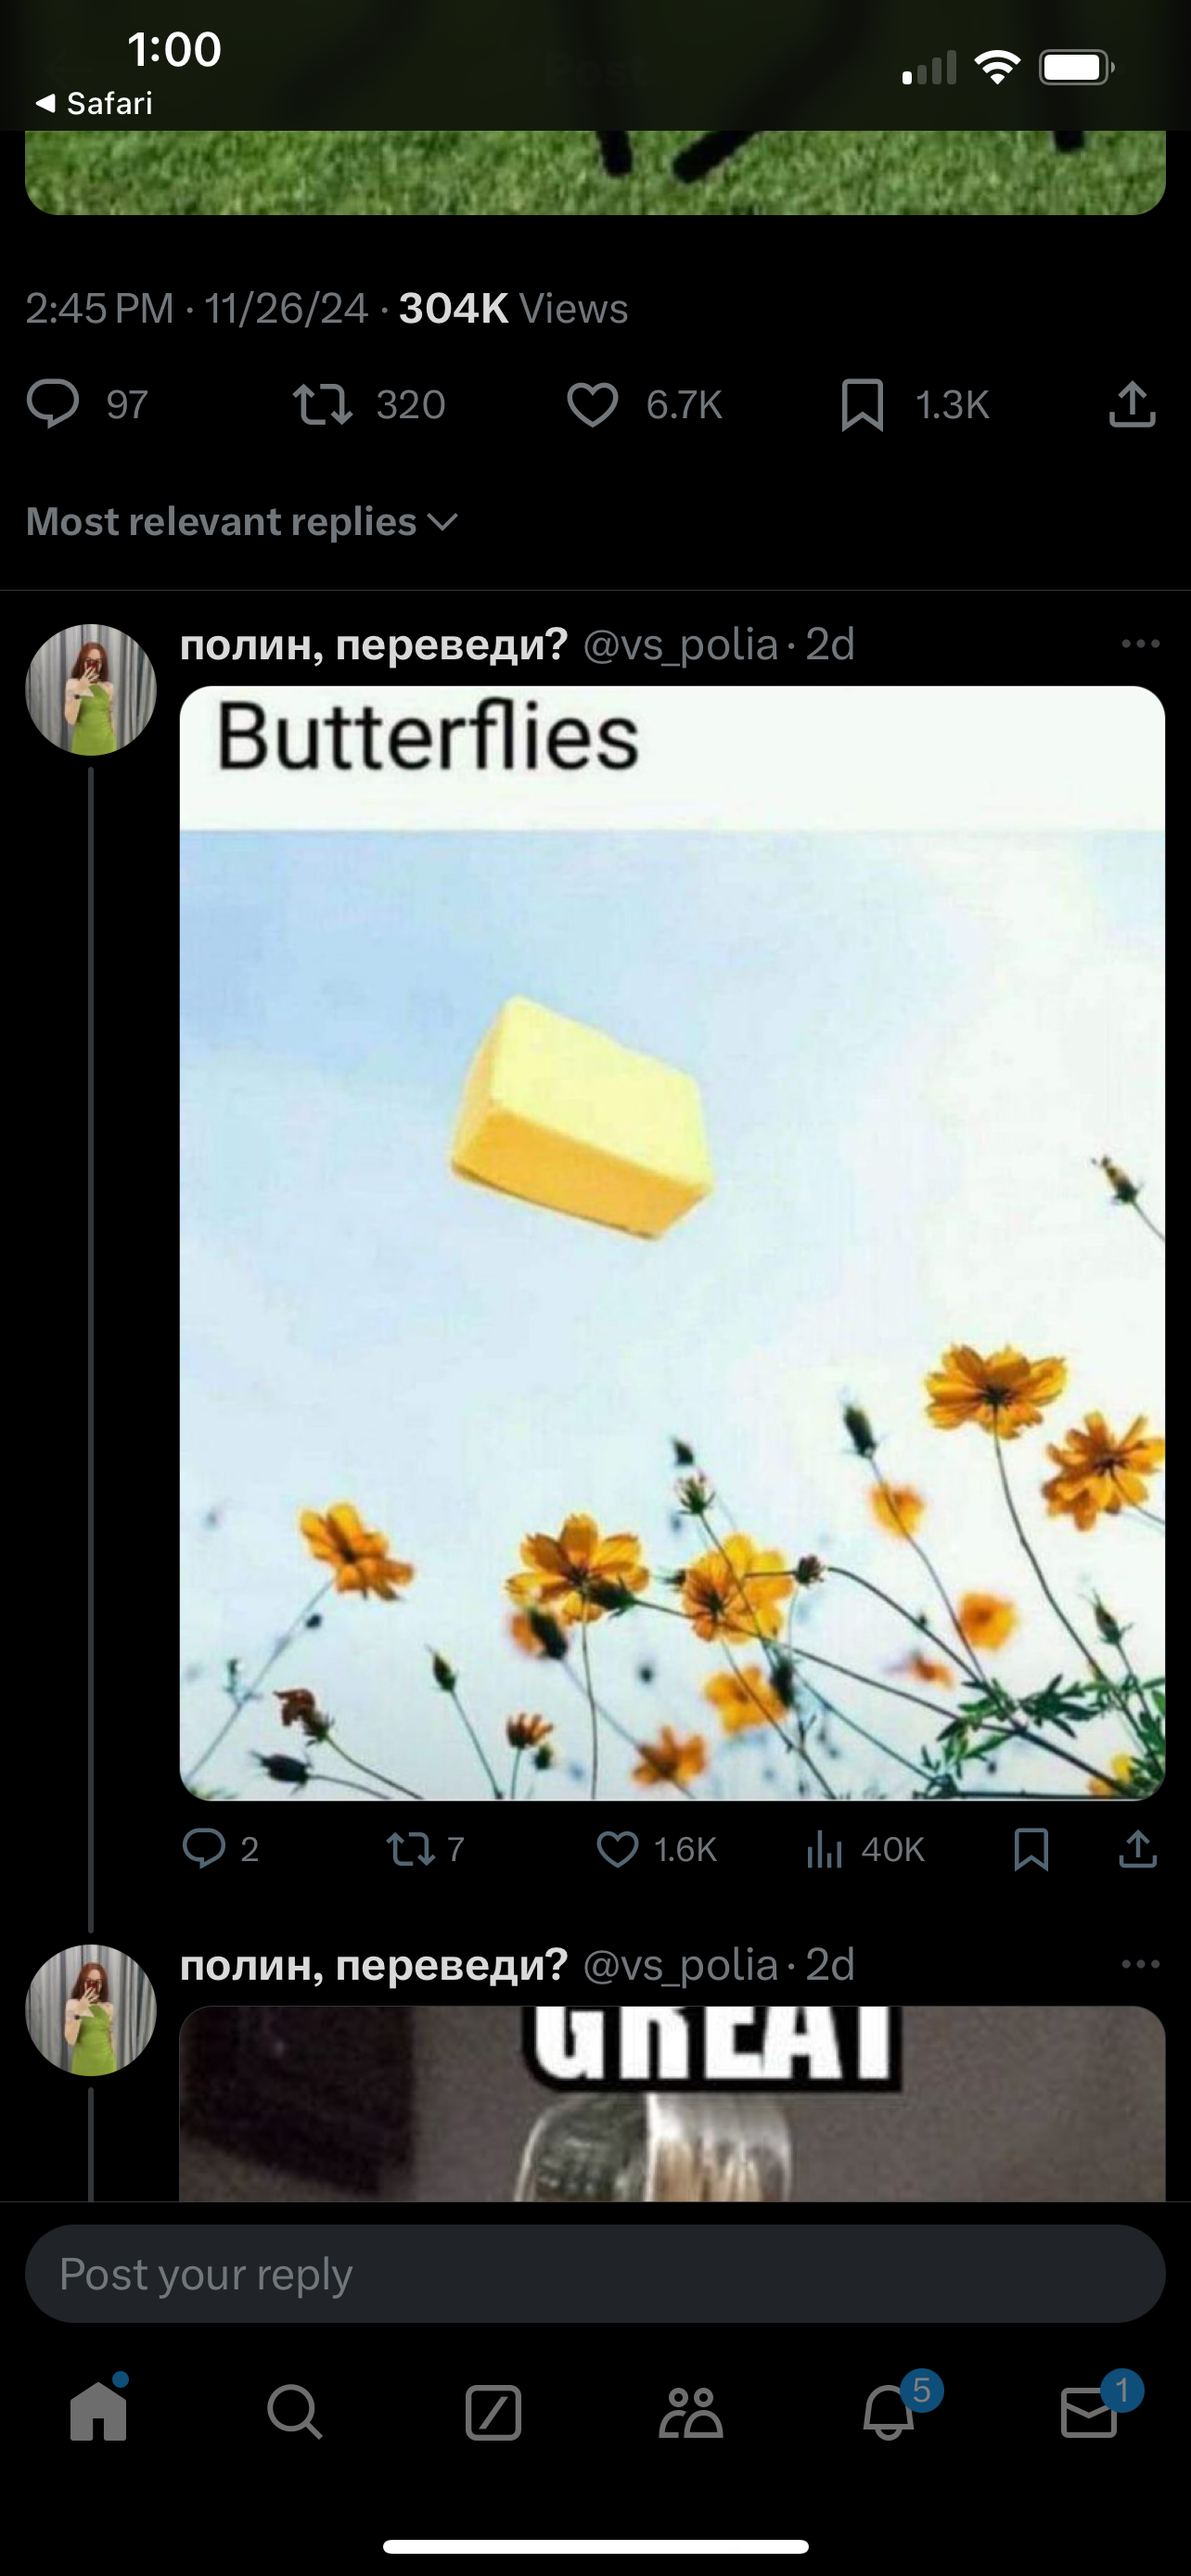Open more options on Butterflies reply

1140,644
